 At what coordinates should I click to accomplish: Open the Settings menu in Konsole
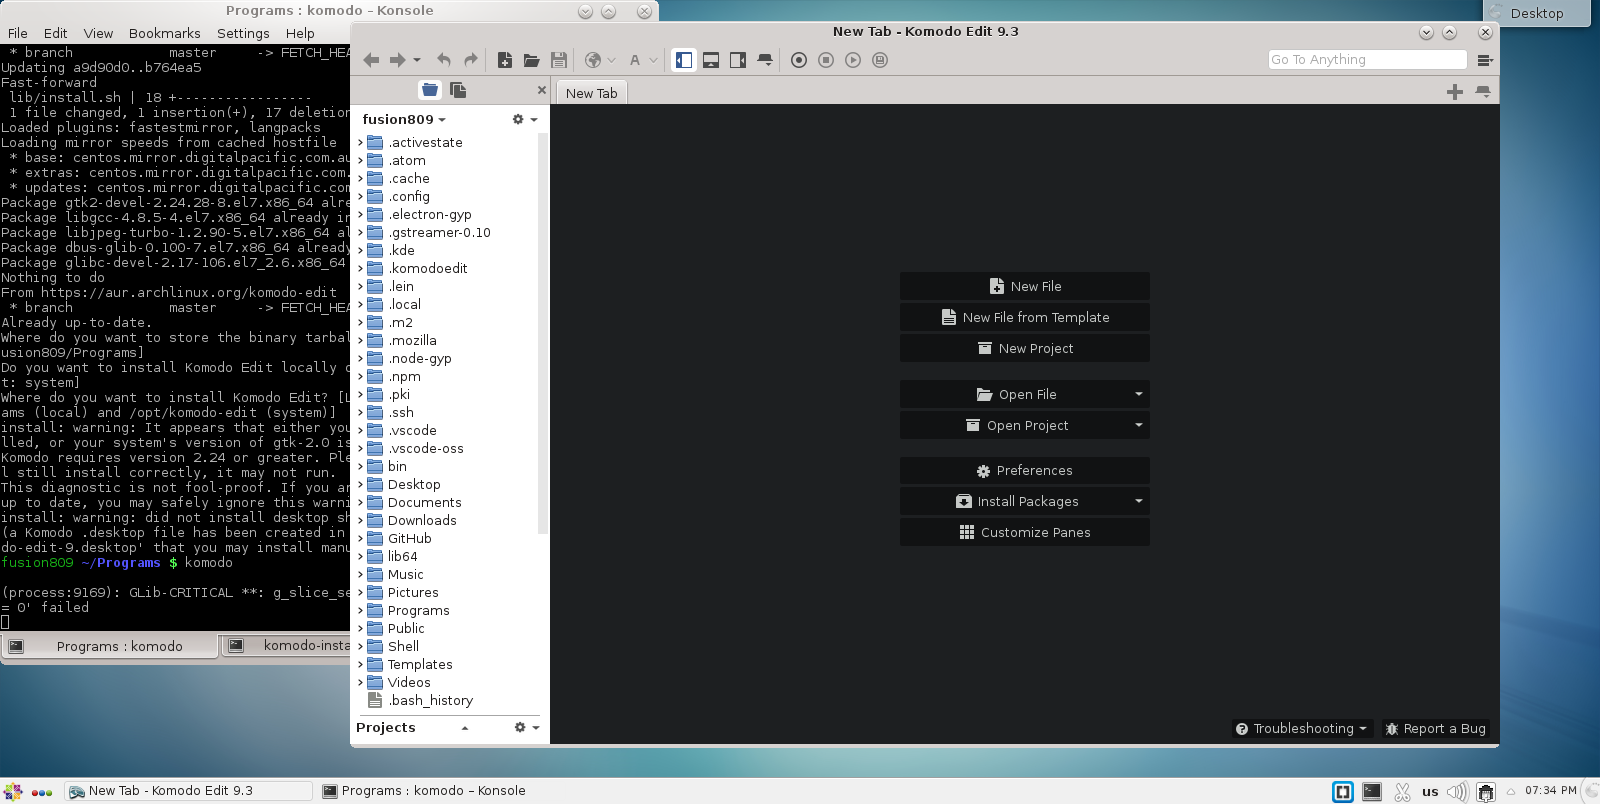pos(243,33)
